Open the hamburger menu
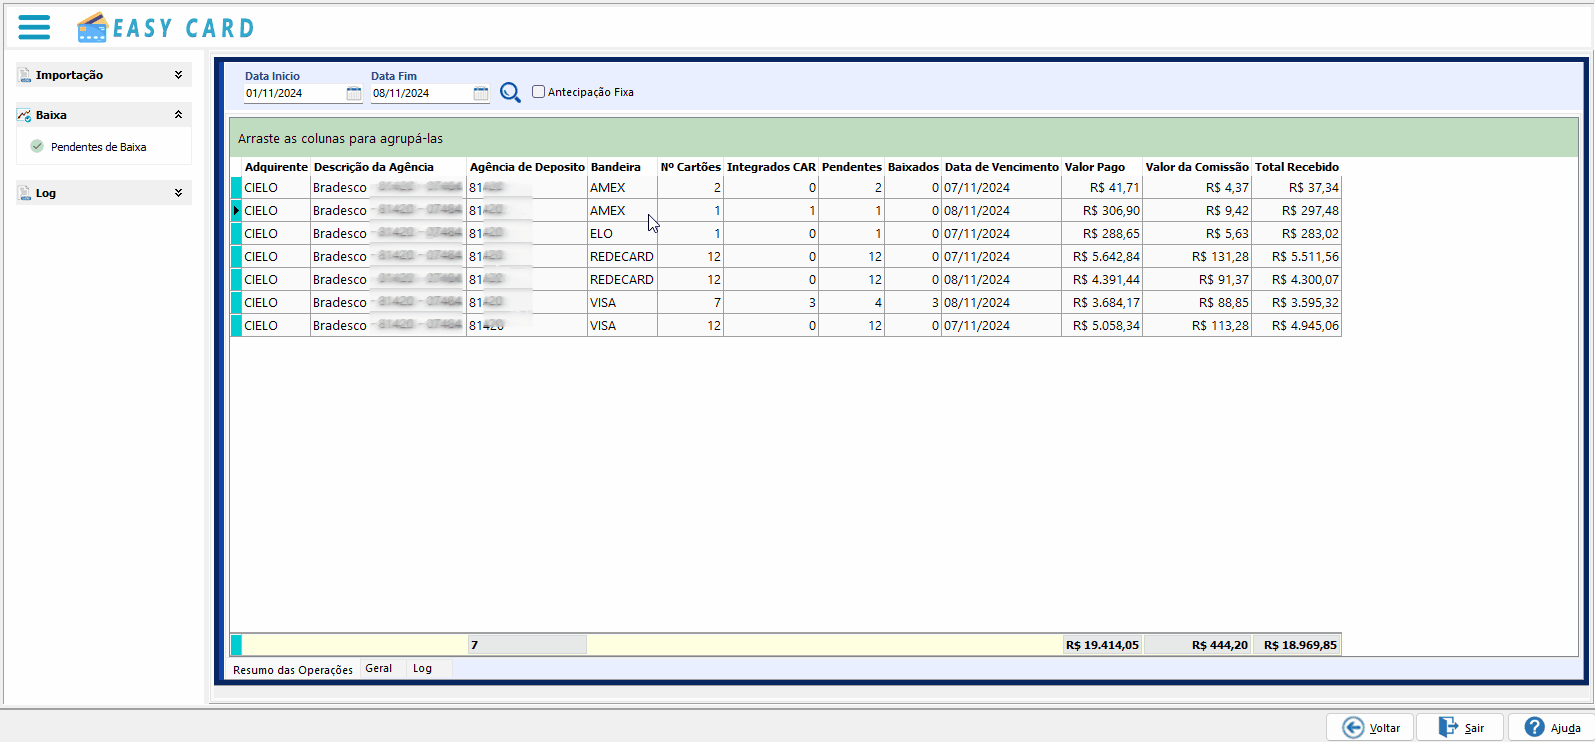The image size is (1595, 742). coord(34,27)
